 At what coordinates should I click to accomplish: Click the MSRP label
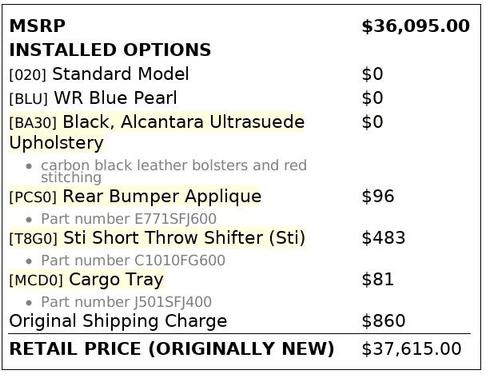pyautogui.click(x=37, y=26)
